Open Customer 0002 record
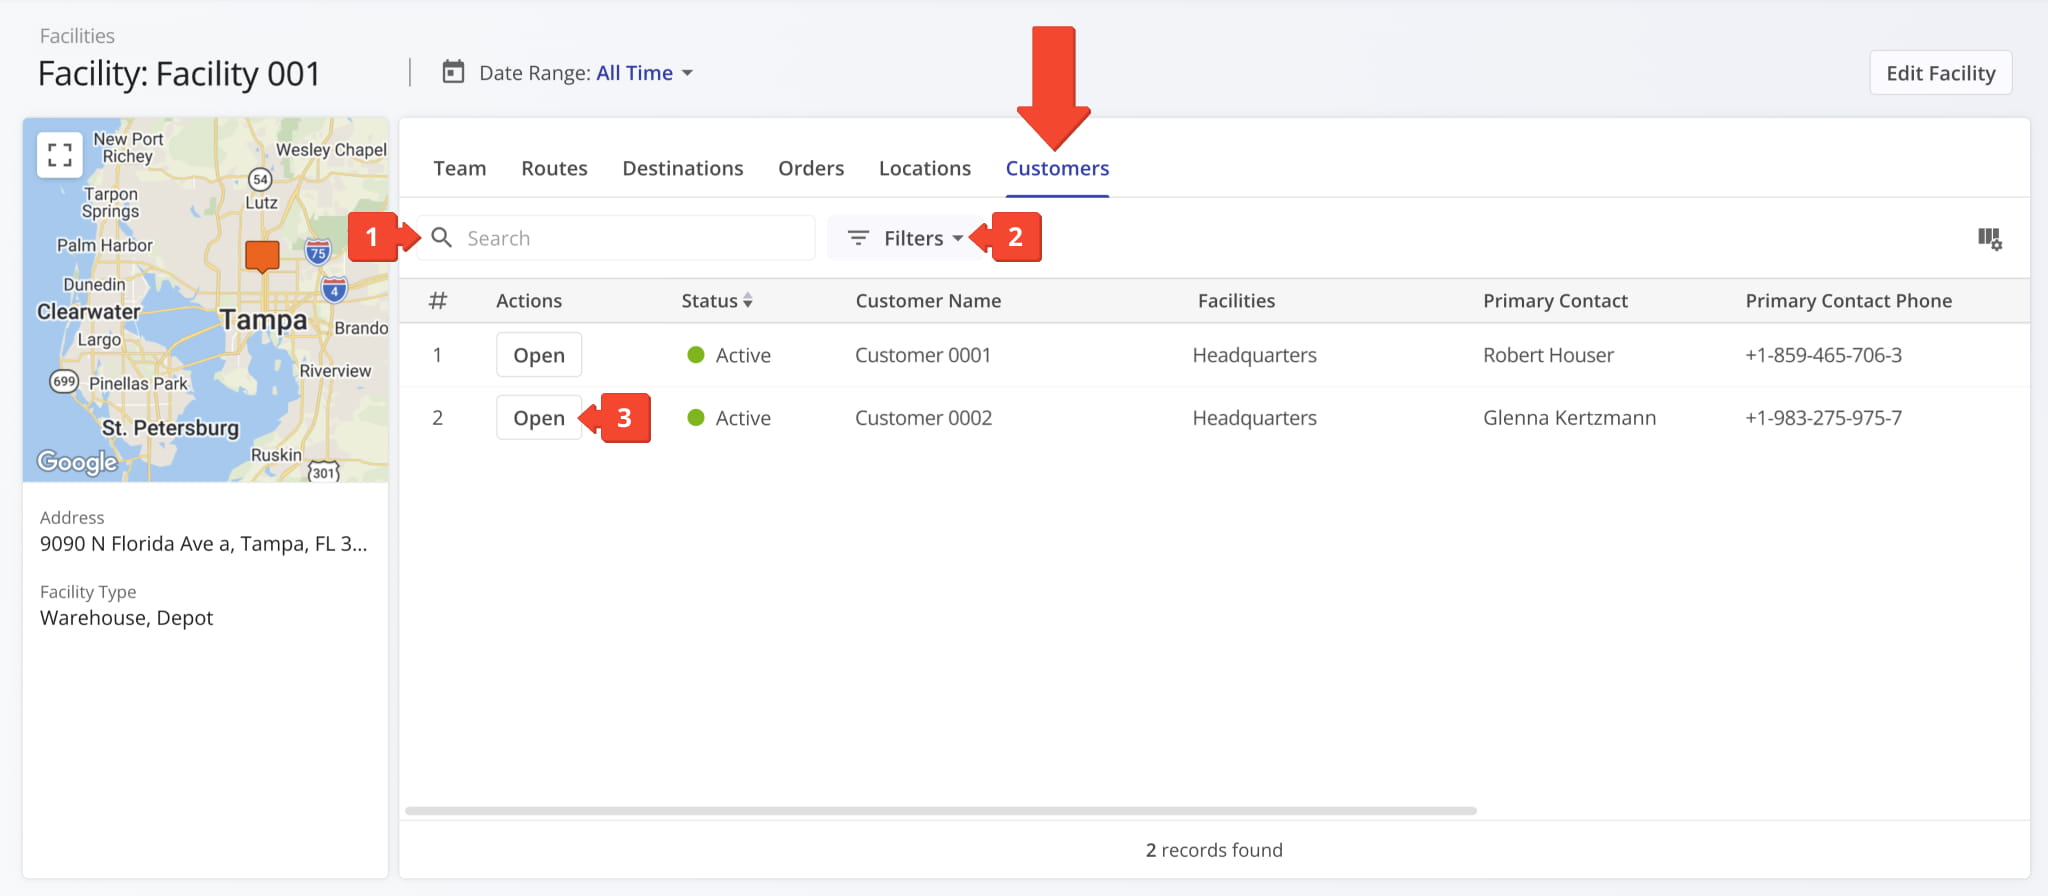2048x896 pixels. tap(538, 418)
